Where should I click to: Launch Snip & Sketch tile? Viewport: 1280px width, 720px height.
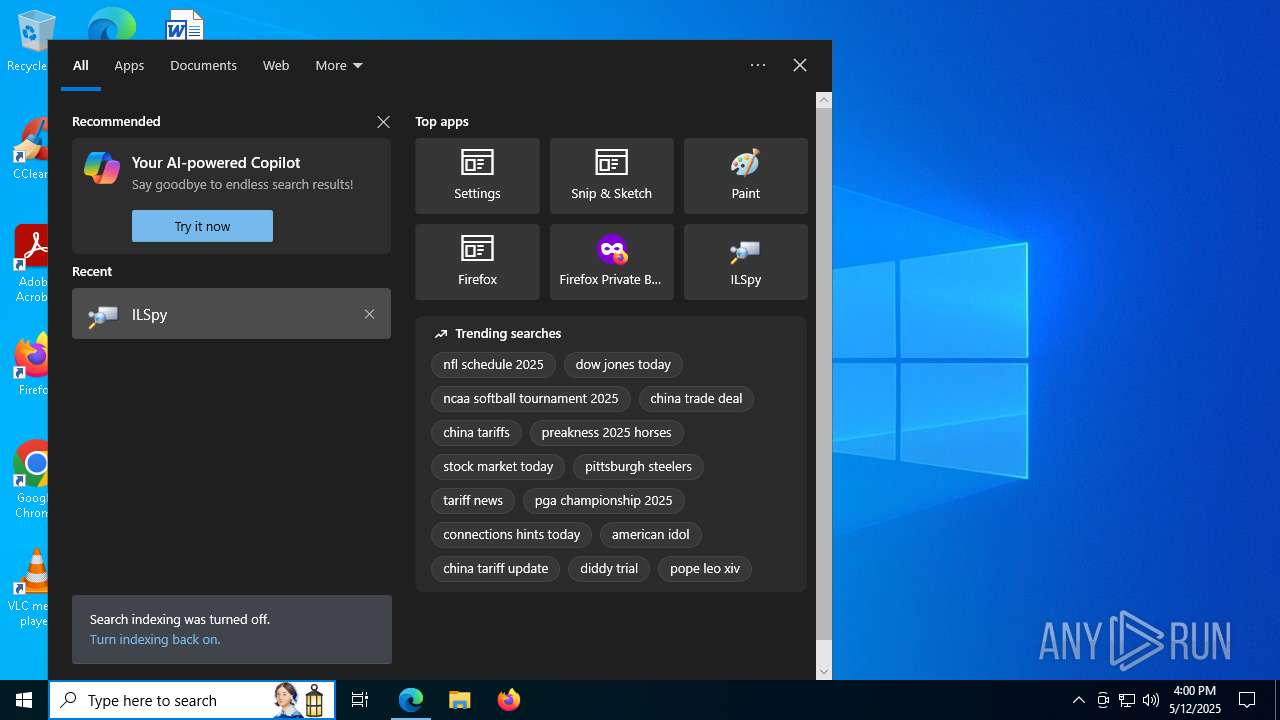[611, 176]
